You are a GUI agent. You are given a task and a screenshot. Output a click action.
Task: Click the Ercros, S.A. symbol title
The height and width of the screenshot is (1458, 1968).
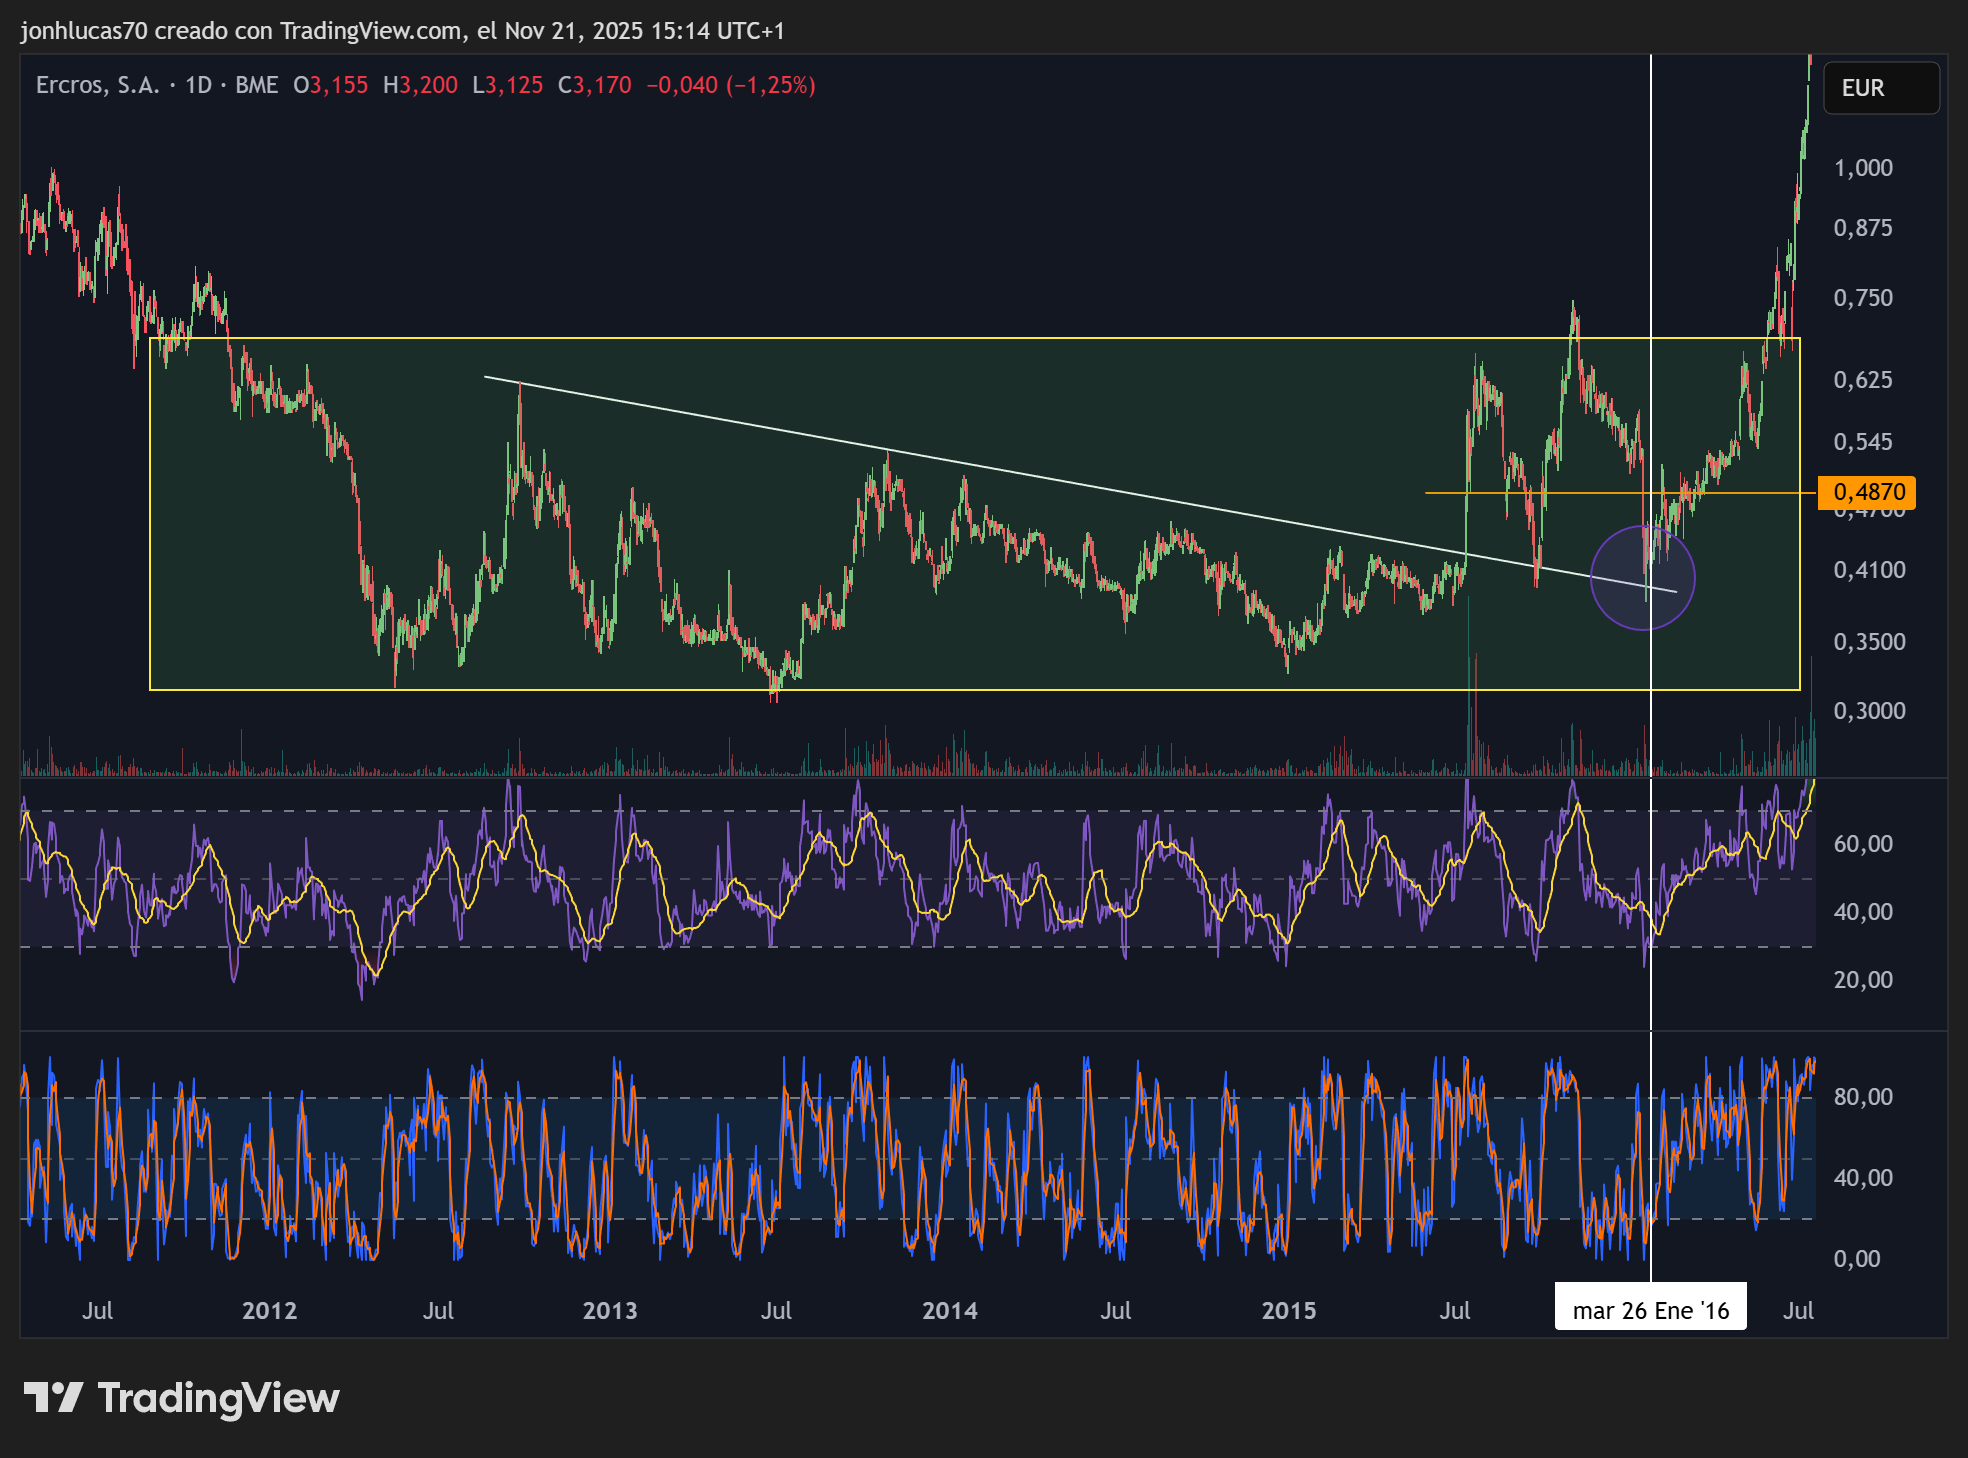click(97, 85)
